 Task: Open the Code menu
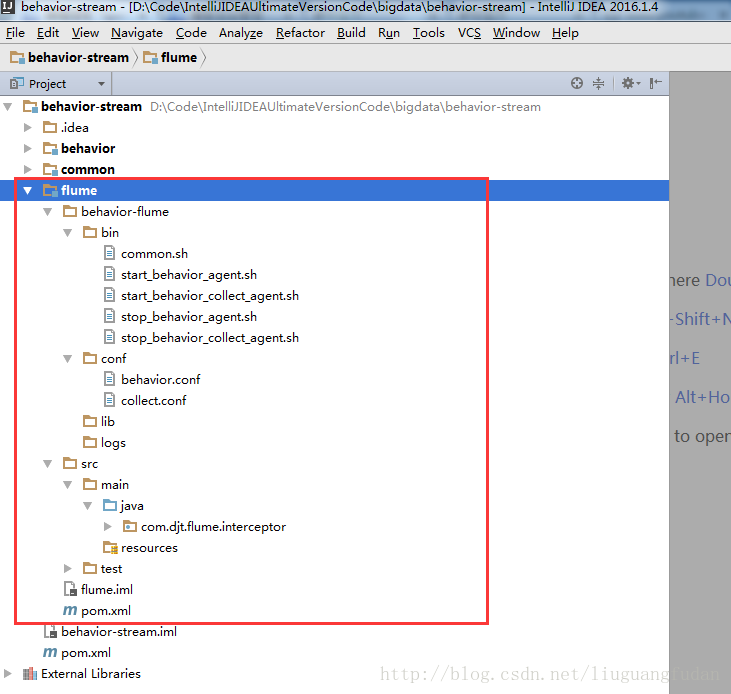point(191,33)
